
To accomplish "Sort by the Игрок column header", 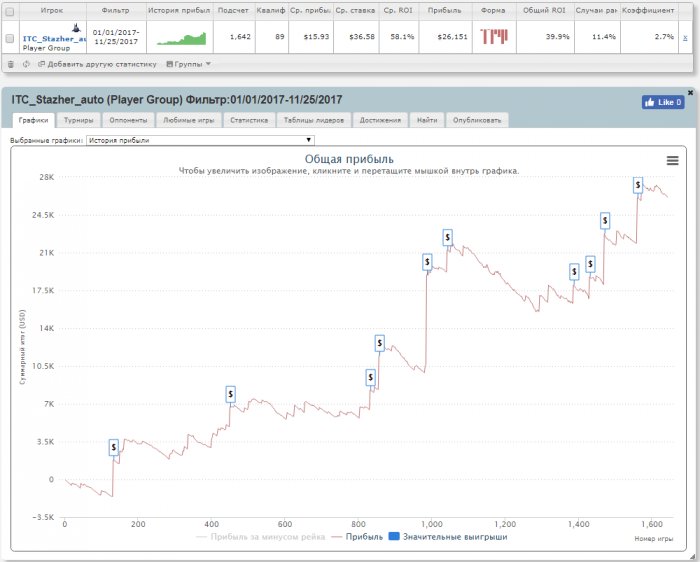I will 52,10.
